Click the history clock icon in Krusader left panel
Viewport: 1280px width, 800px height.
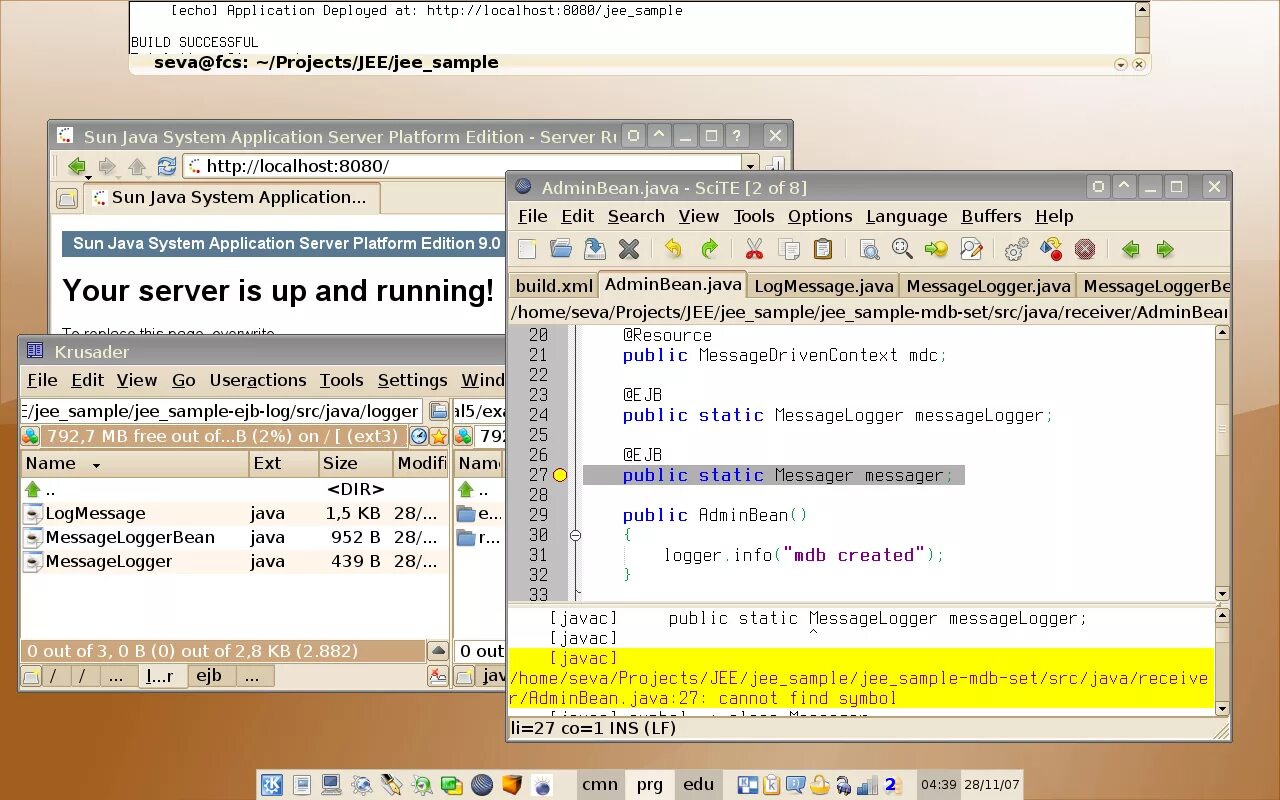(x=419, y=436)
